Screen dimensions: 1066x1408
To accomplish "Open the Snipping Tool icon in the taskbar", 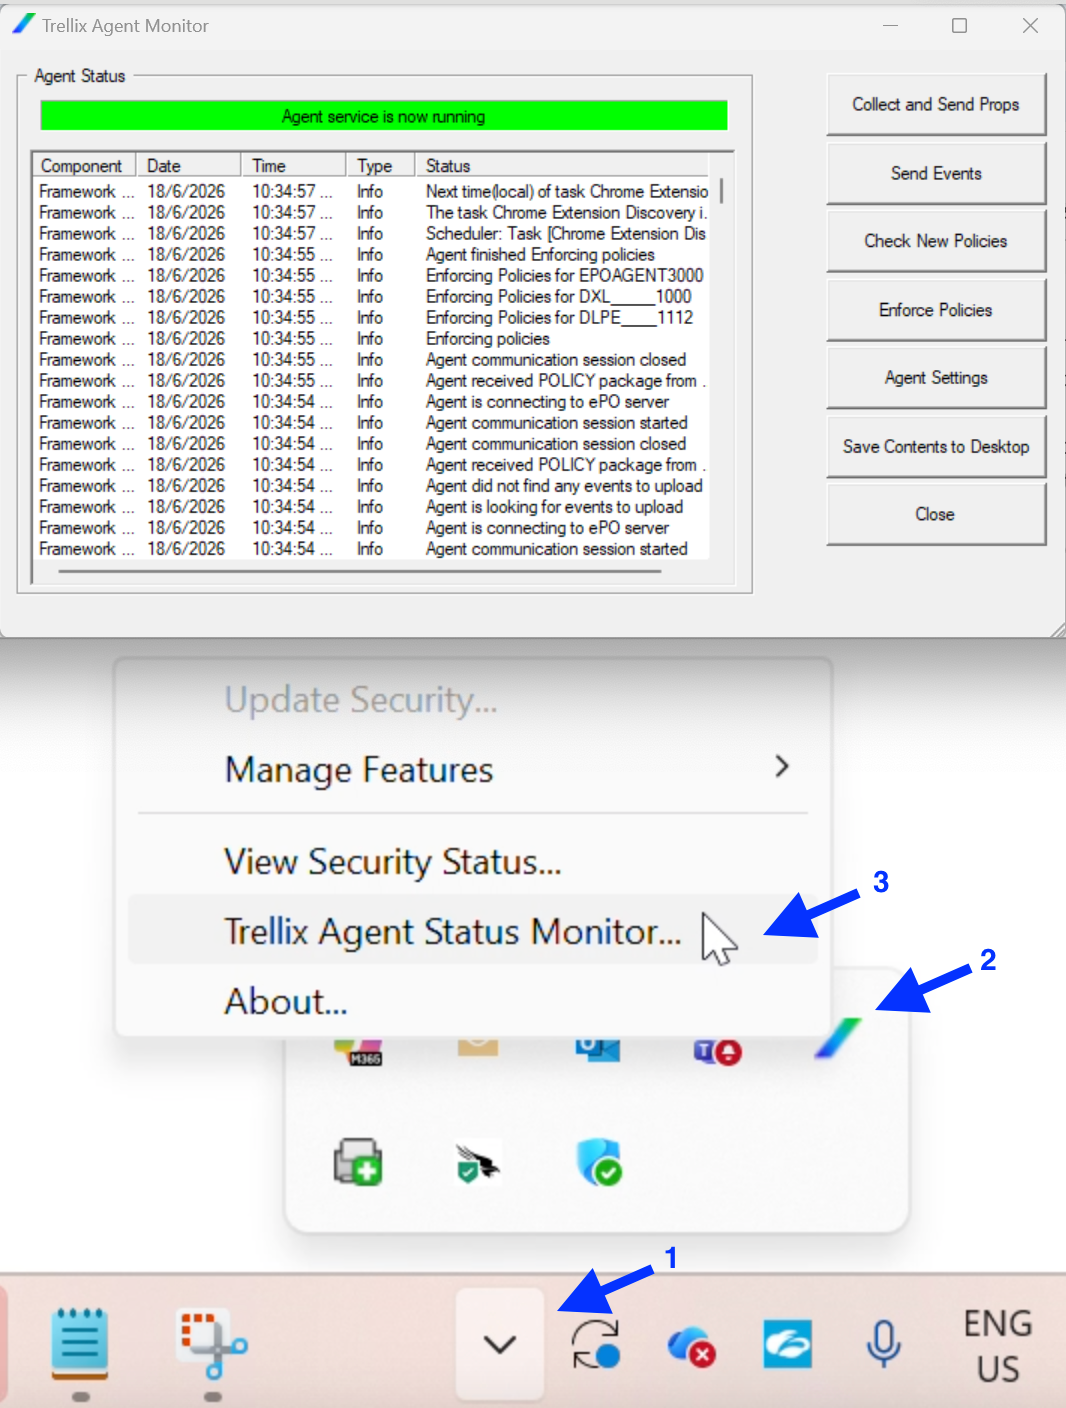I will pyautogui.click(x=212, y=1343).
